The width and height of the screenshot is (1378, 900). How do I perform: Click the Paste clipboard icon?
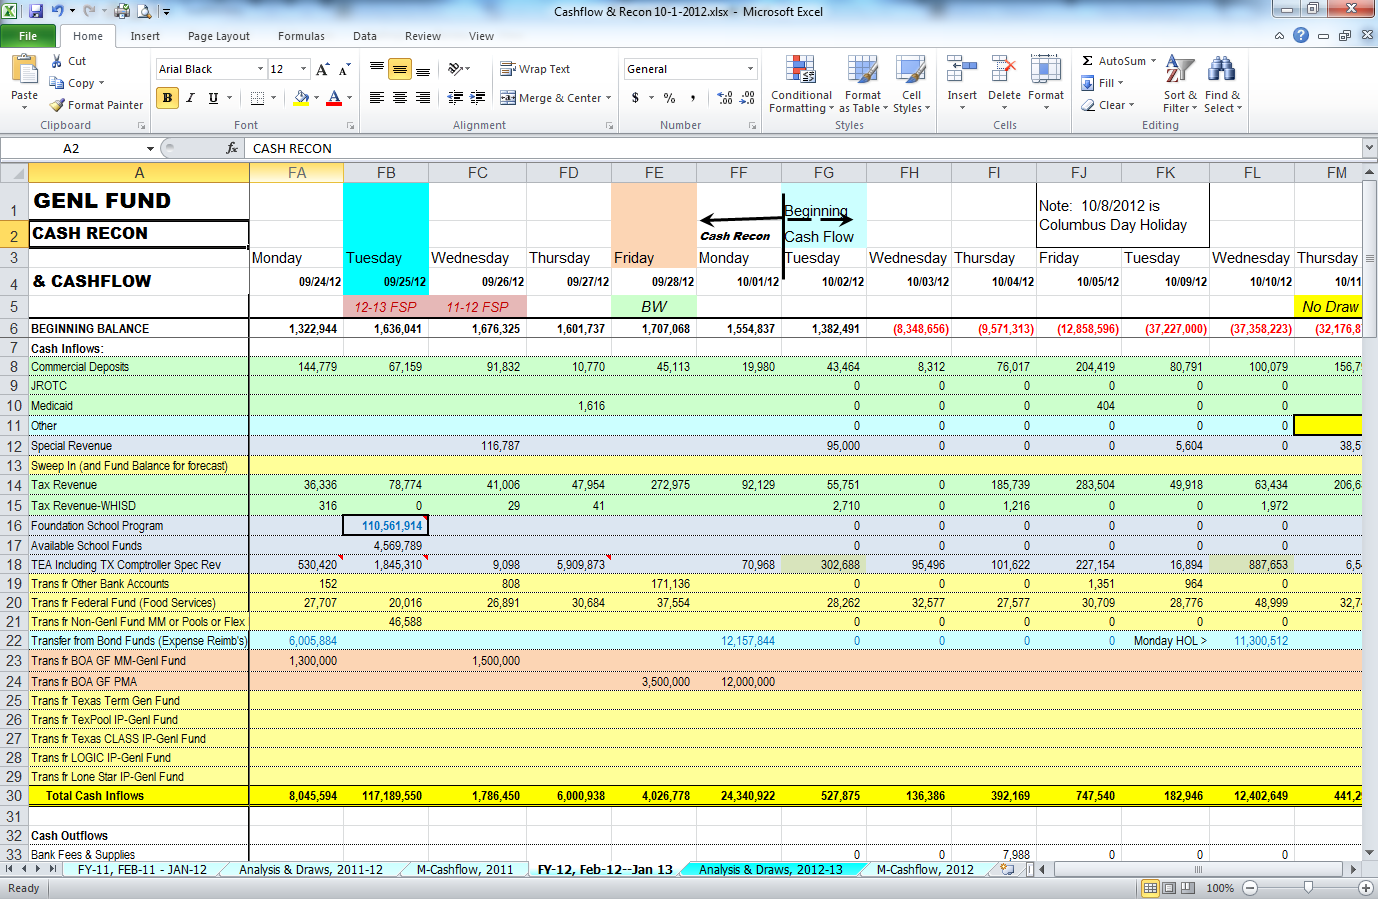pos(24,70)
